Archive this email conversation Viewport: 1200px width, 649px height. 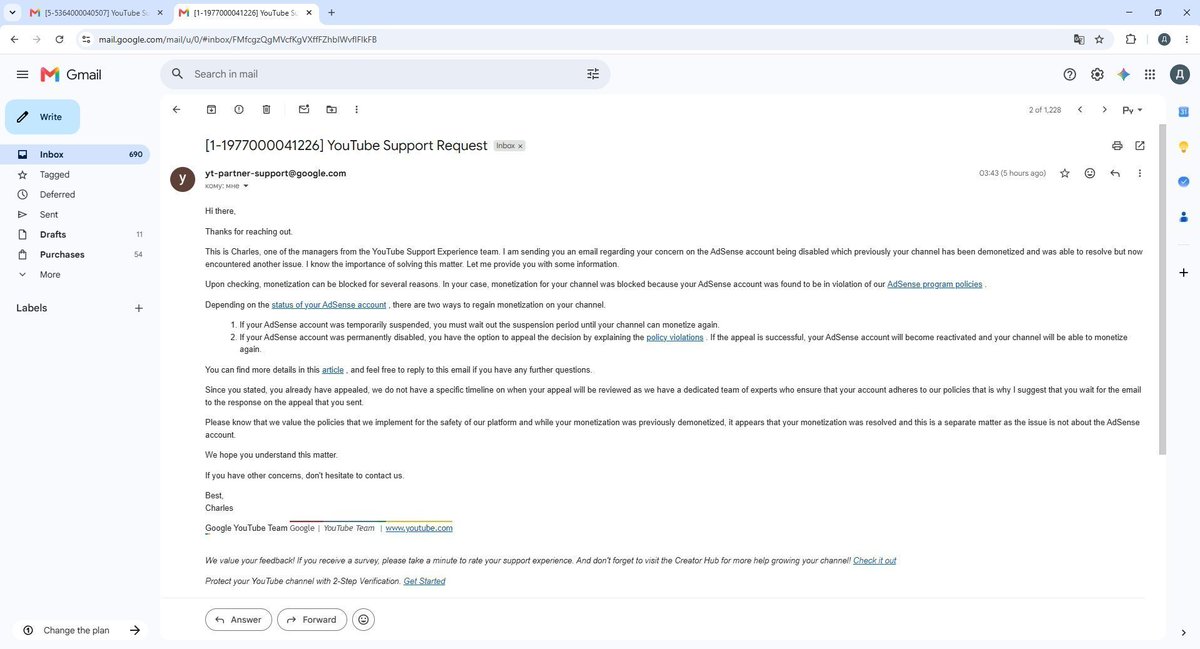click(211, 109)
